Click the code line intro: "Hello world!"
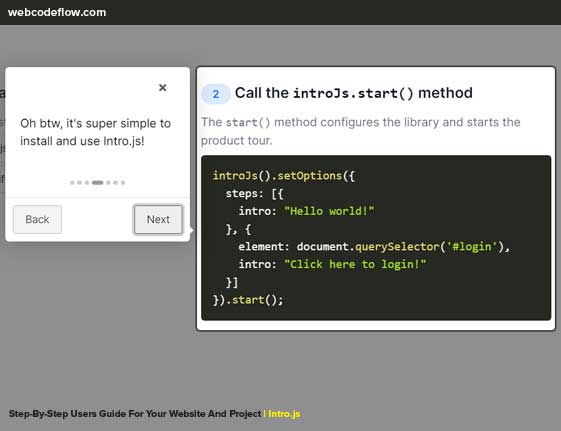 pos(306,211)
